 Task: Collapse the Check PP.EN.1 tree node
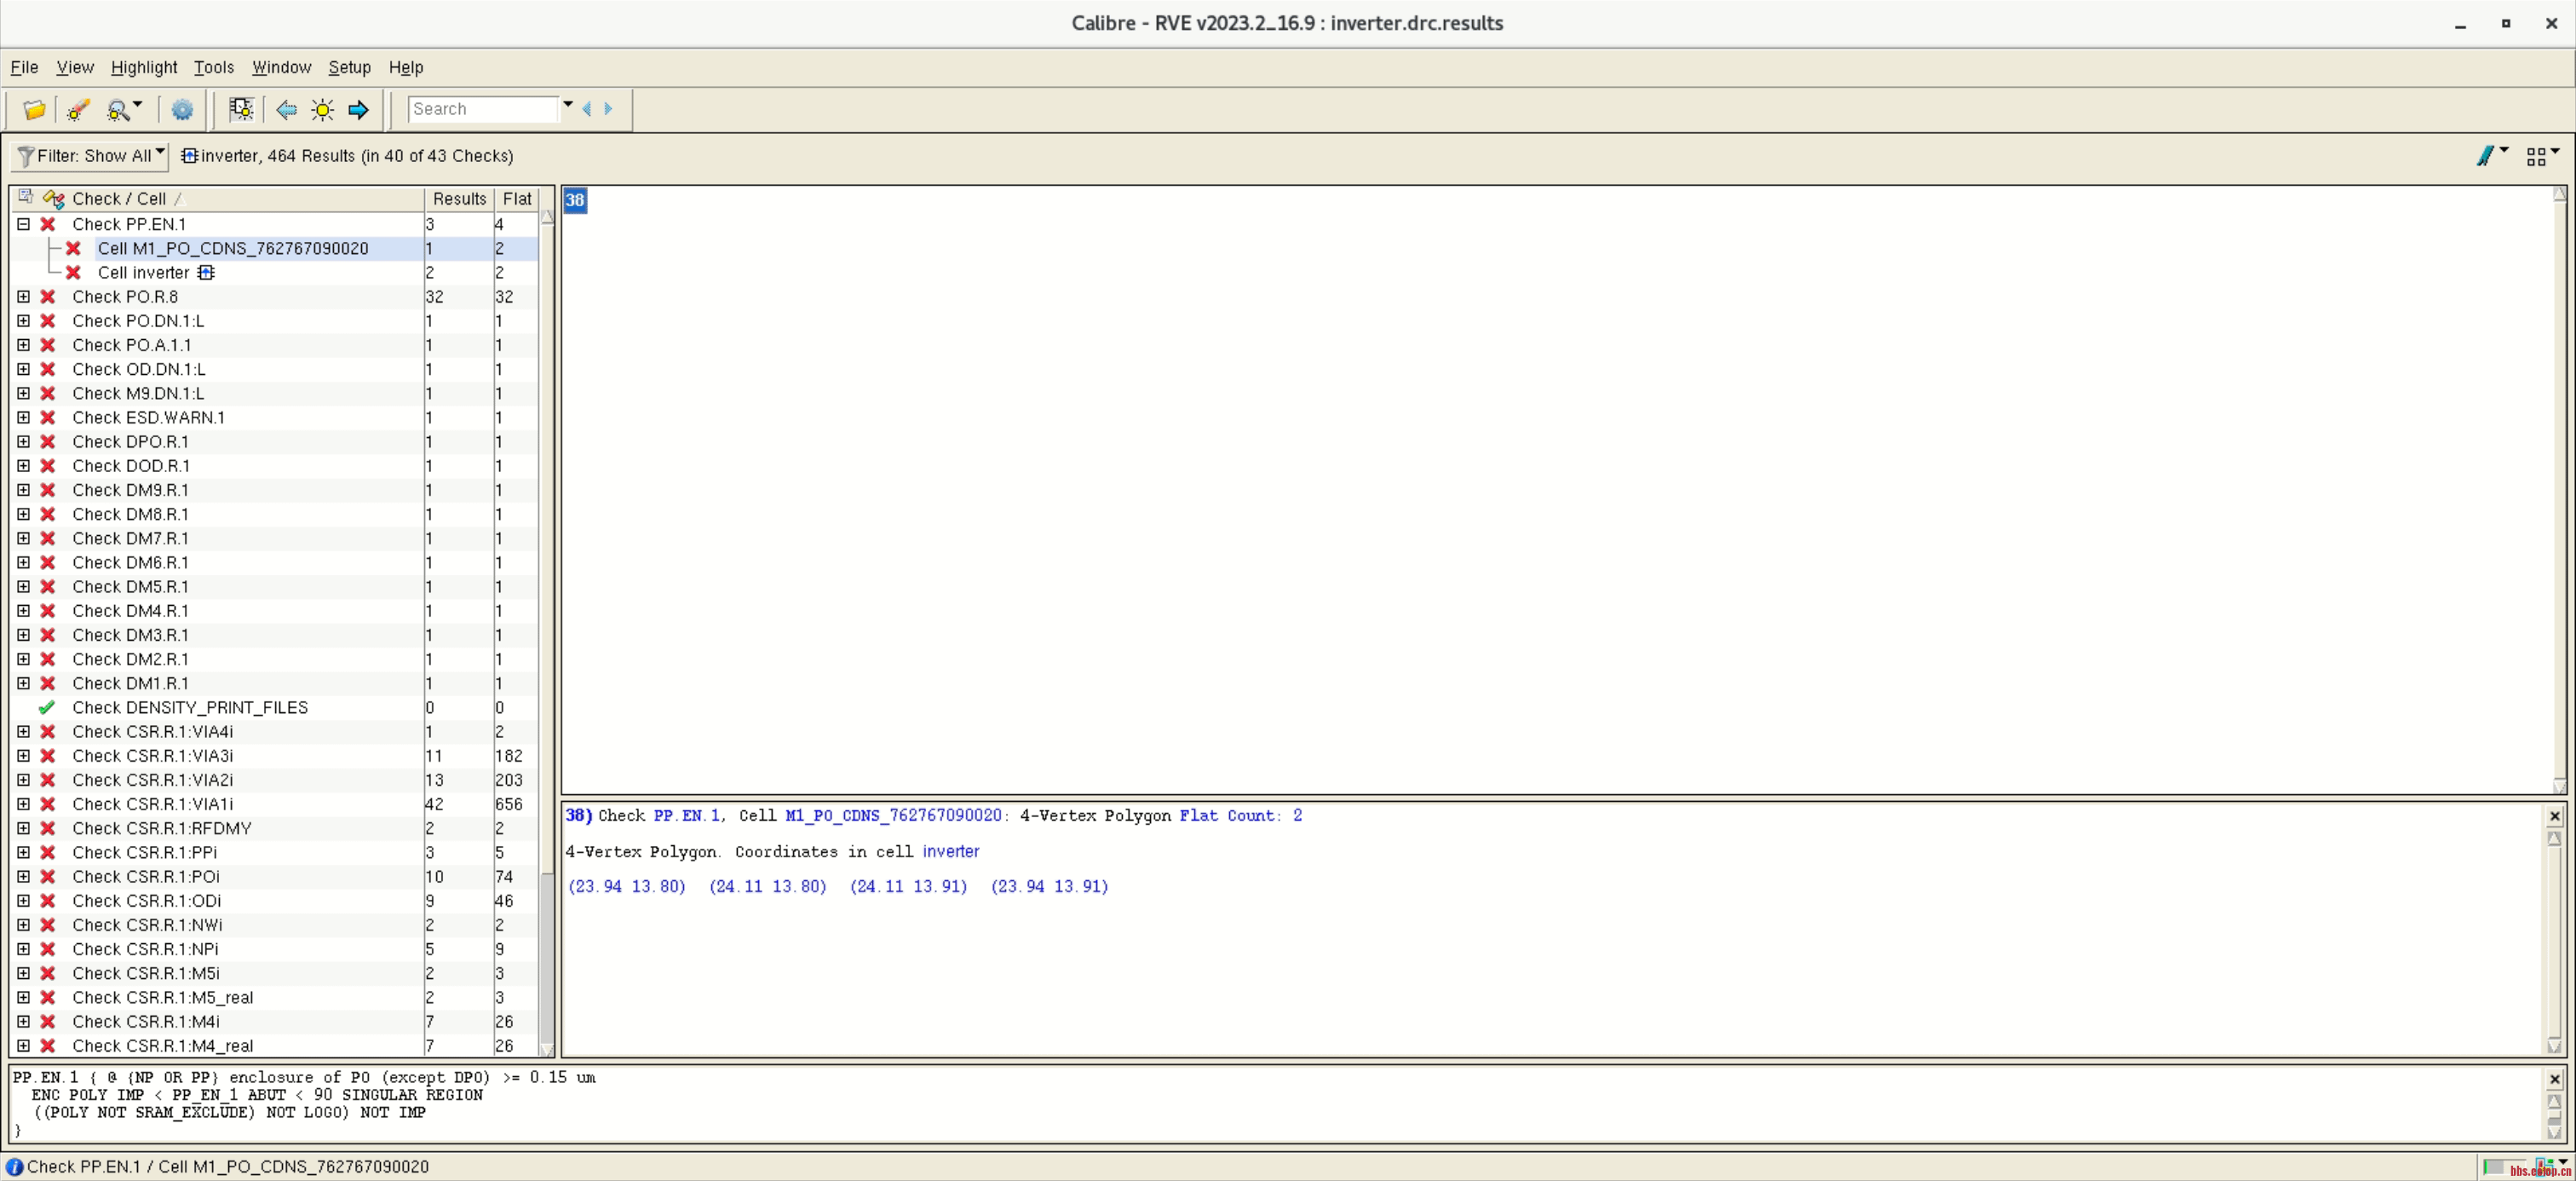pos(23,224)
